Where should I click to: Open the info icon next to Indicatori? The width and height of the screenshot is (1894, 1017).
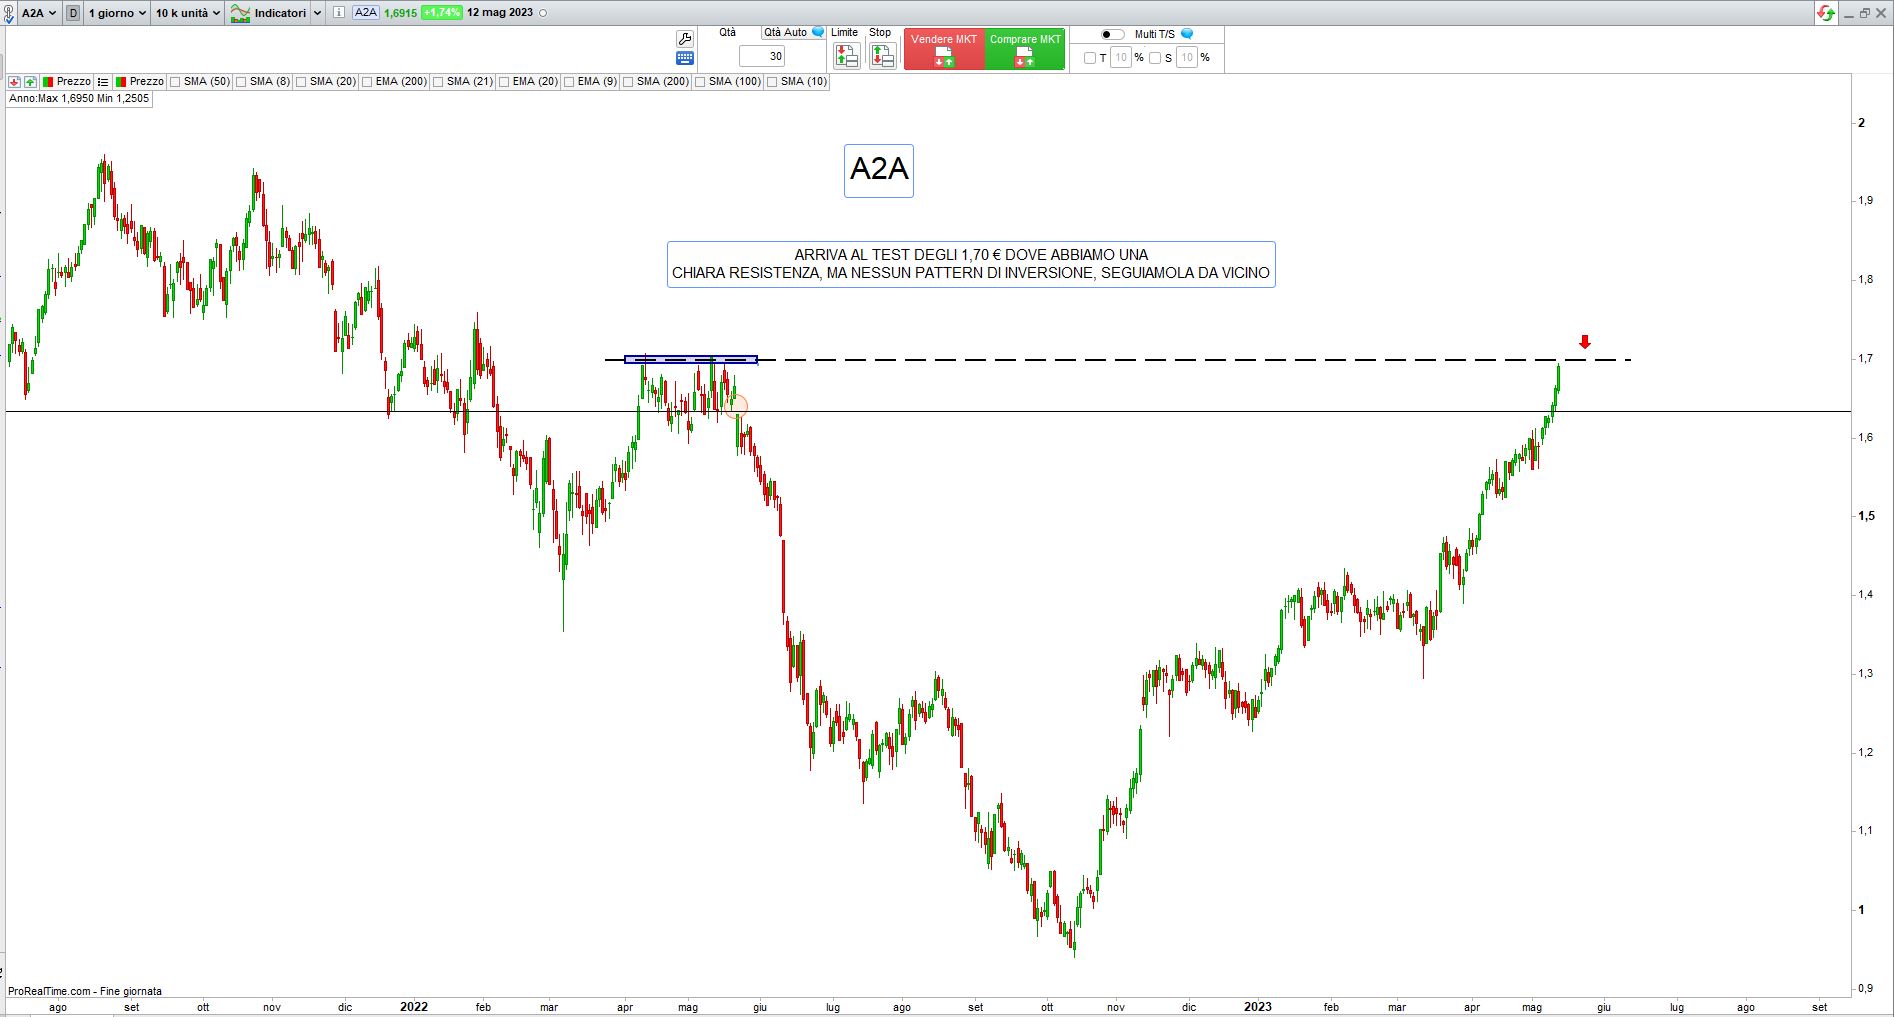tap(339, 13)
